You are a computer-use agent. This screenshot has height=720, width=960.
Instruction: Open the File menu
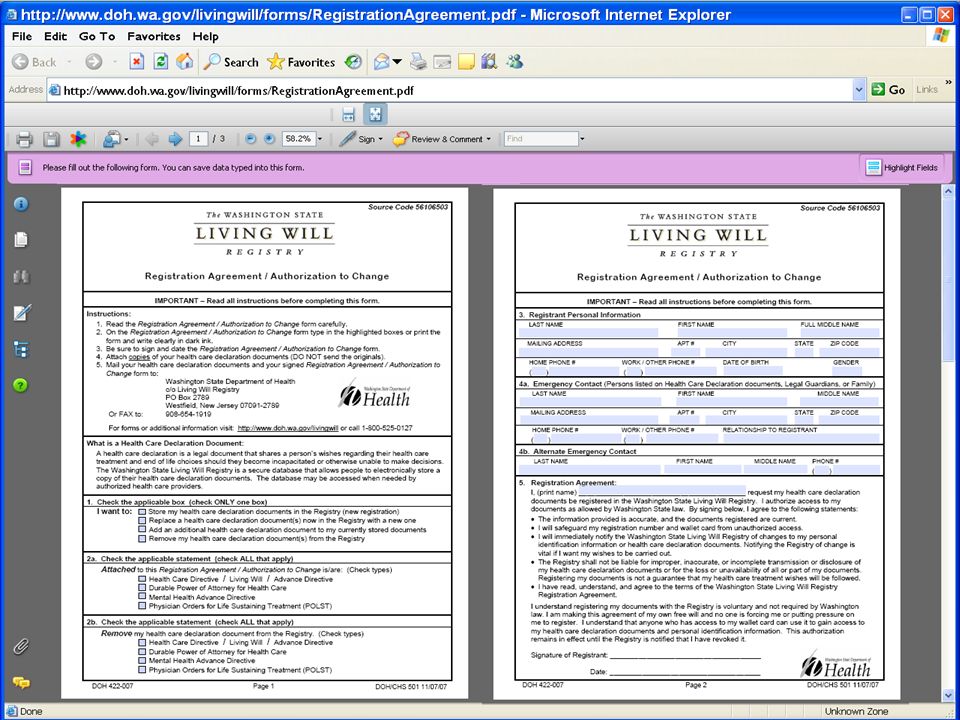(22, 37)
